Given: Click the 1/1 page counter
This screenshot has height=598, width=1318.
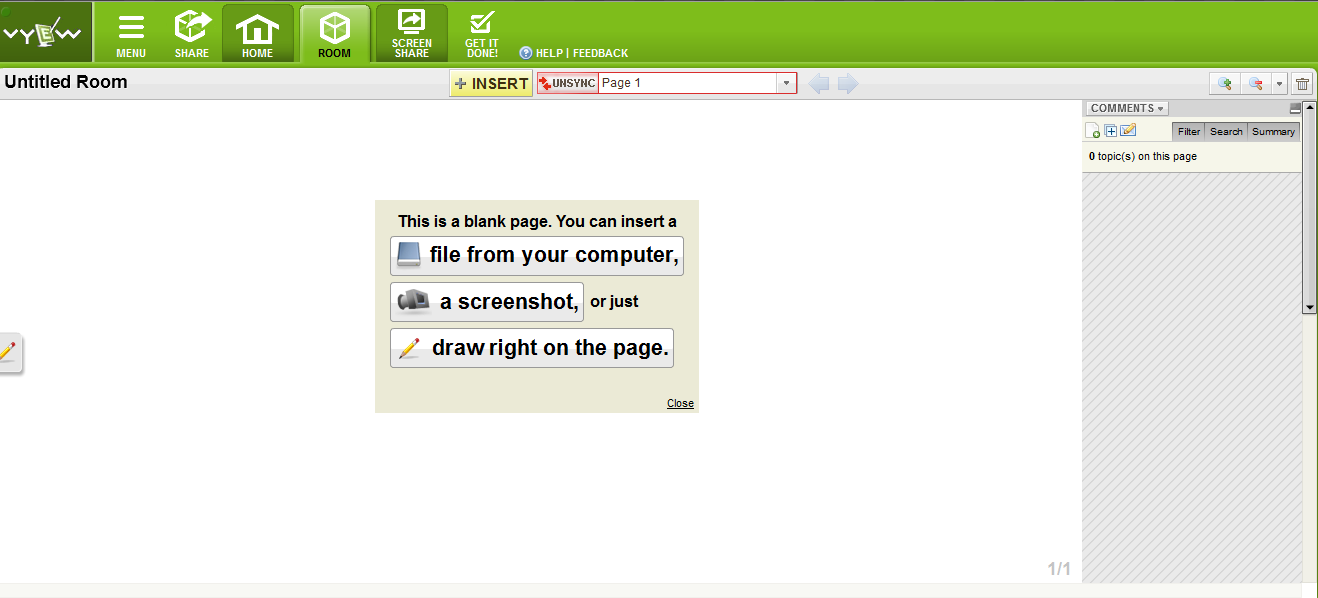Looking at the screenshot, I should click(1059, 569).
